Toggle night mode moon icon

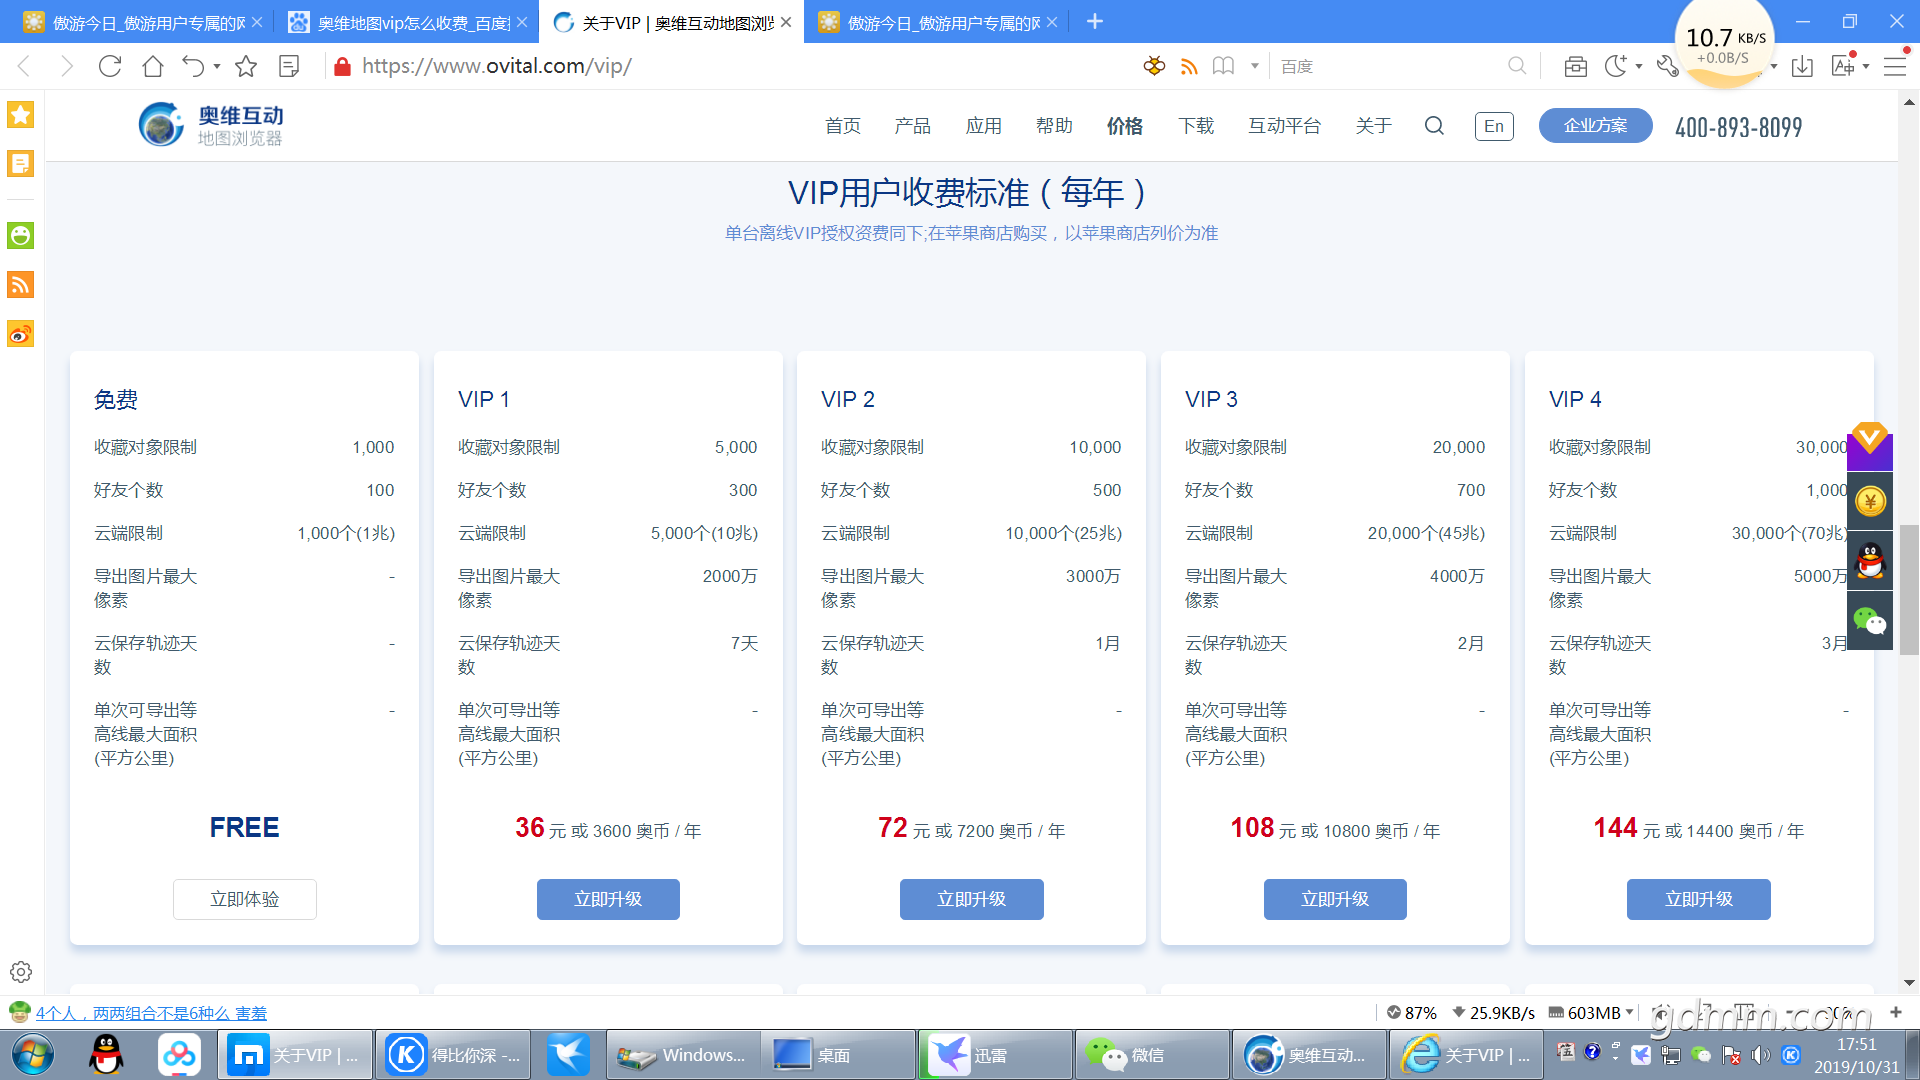[1615, 66]
